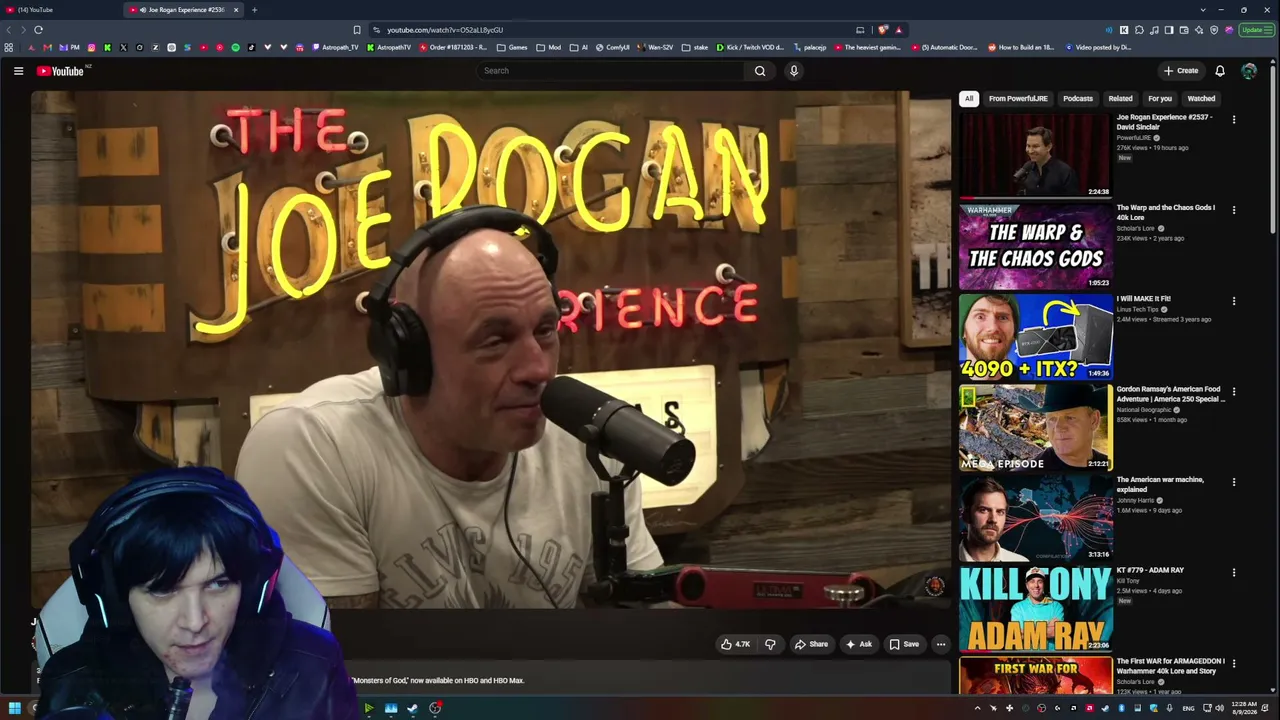Open the taskbar clock and date
Viewport: 1280px width, 720px height.
coord(1244,708)
